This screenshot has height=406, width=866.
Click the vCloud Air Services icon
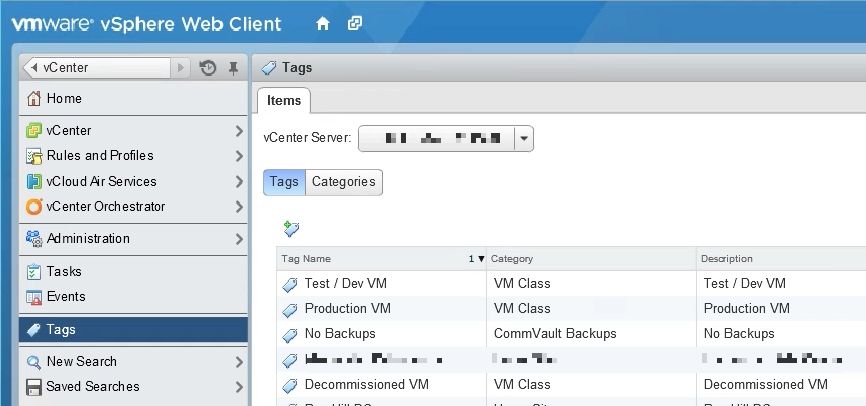(34, 182)
